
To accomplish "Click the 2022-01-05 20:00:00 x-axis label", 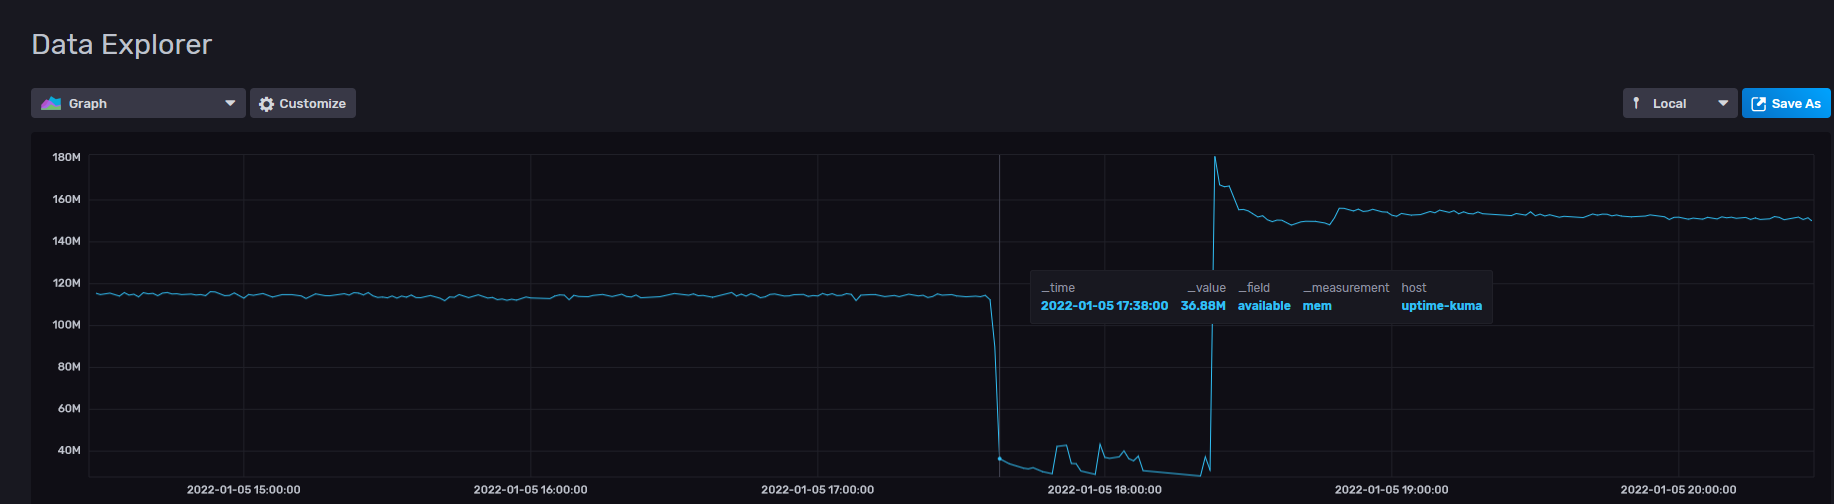I will (x=1678, y=490).
